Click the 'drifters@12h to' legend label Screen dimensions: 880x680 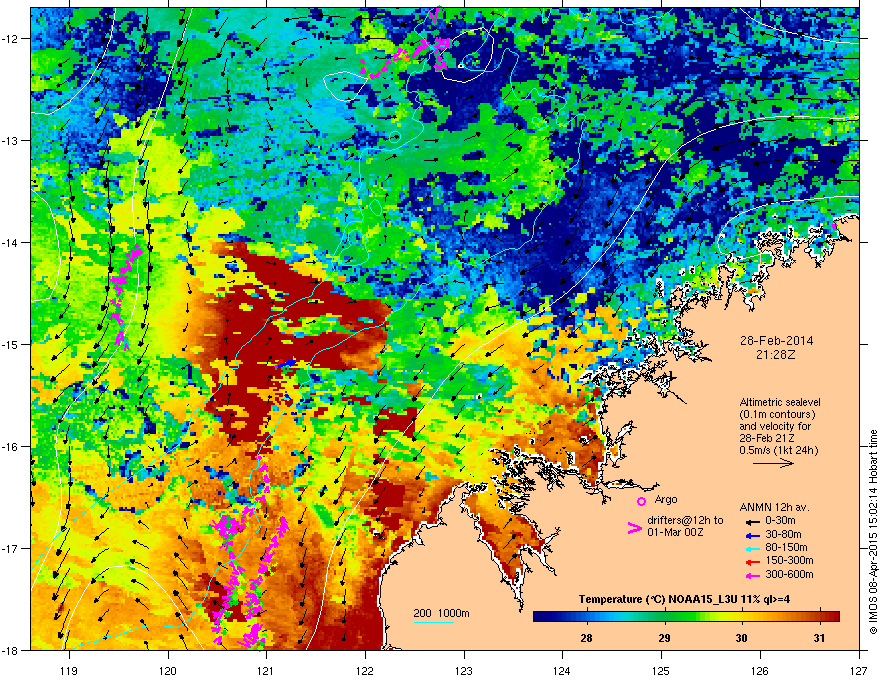[685, 520]
